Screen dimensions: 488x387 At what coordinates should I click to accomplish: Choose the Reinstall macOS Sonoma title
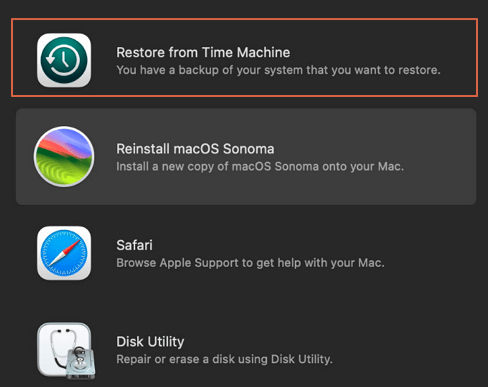(x=195, y=149)
